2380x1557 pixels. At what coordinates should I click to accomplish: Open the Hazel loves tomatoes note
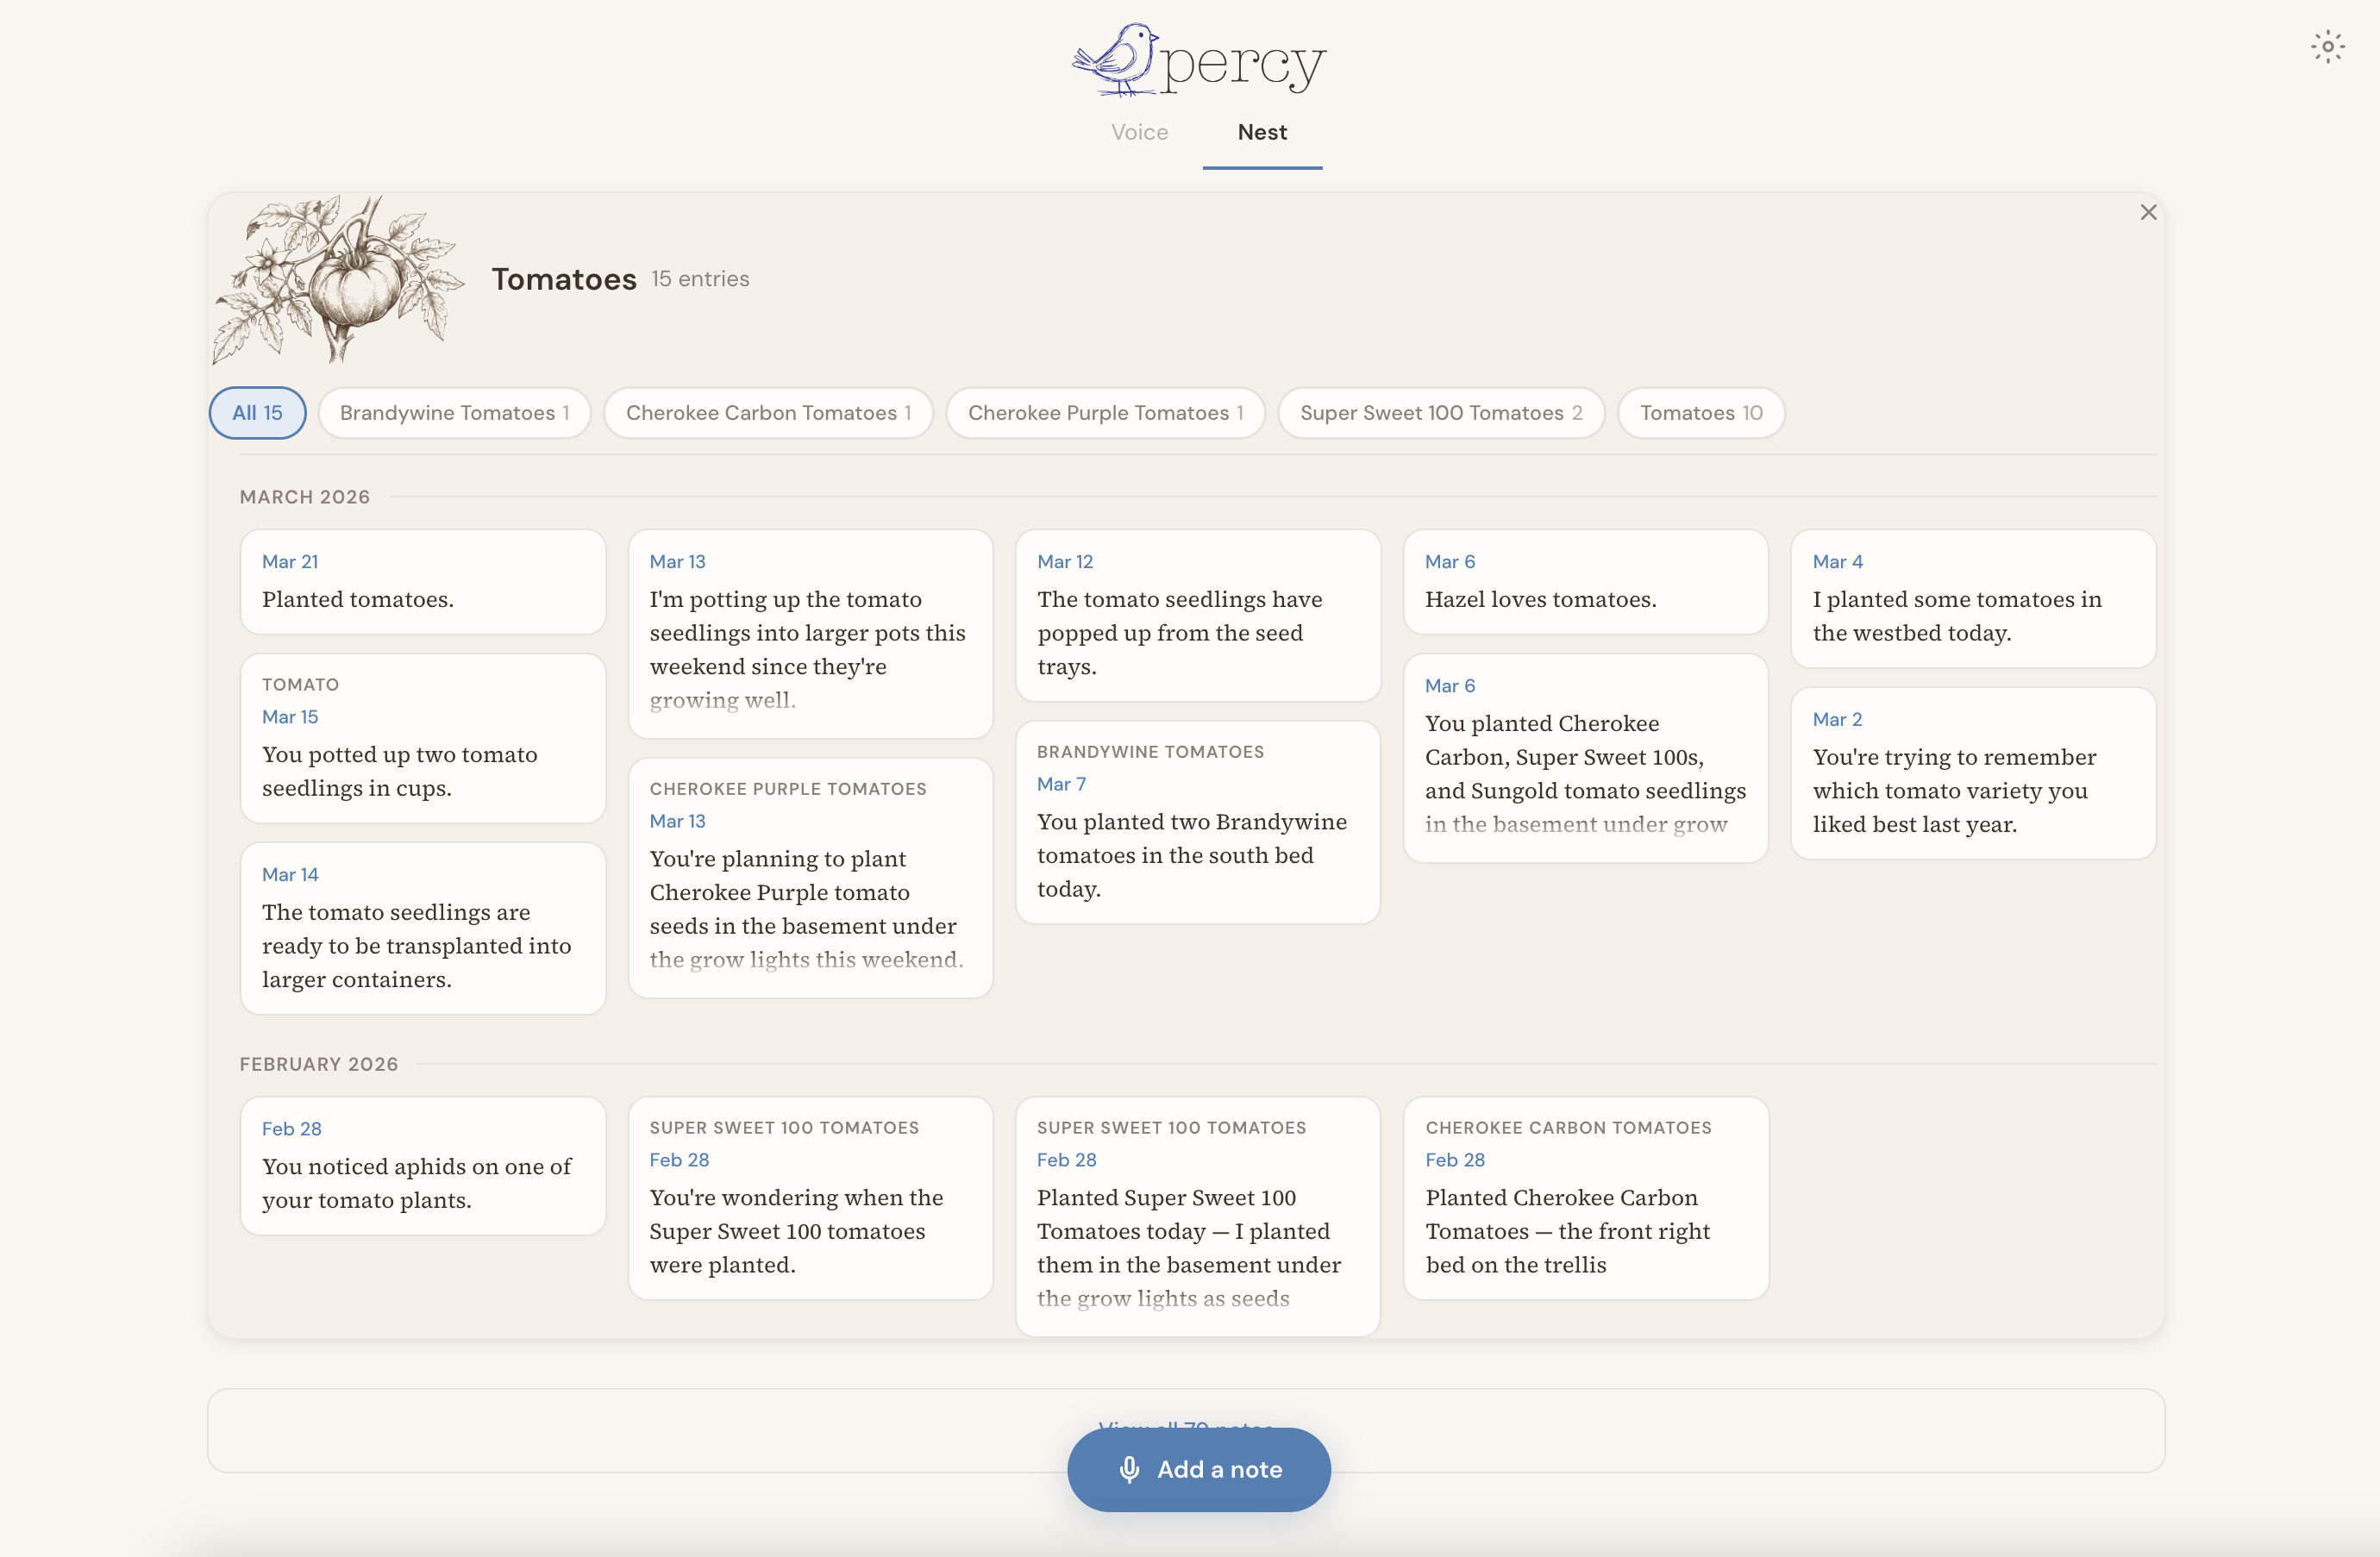click(x=1585, y=582)
